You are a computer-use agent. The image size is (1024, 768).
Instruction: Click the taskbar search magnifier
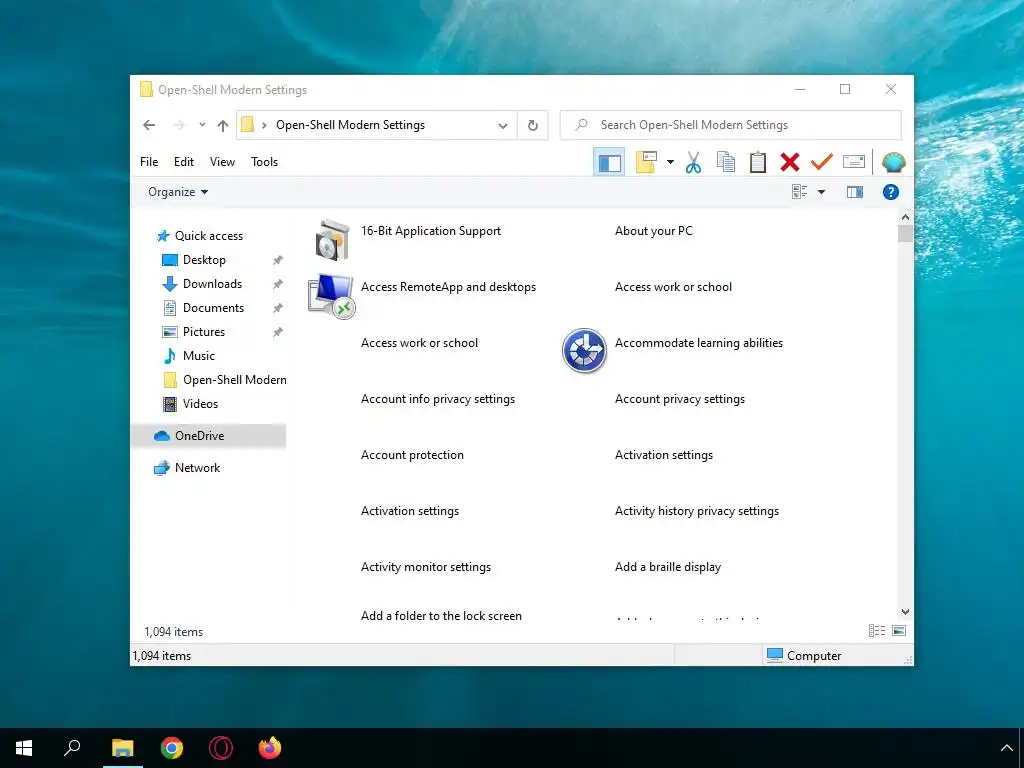(72, 747)
